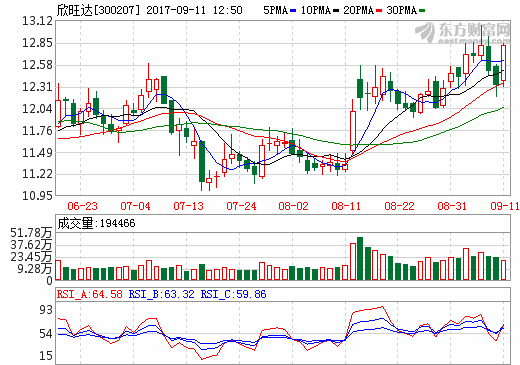This screenshot has height=365, width=520.
Task: Click the 12.58 price axis label
Action: 37,65
